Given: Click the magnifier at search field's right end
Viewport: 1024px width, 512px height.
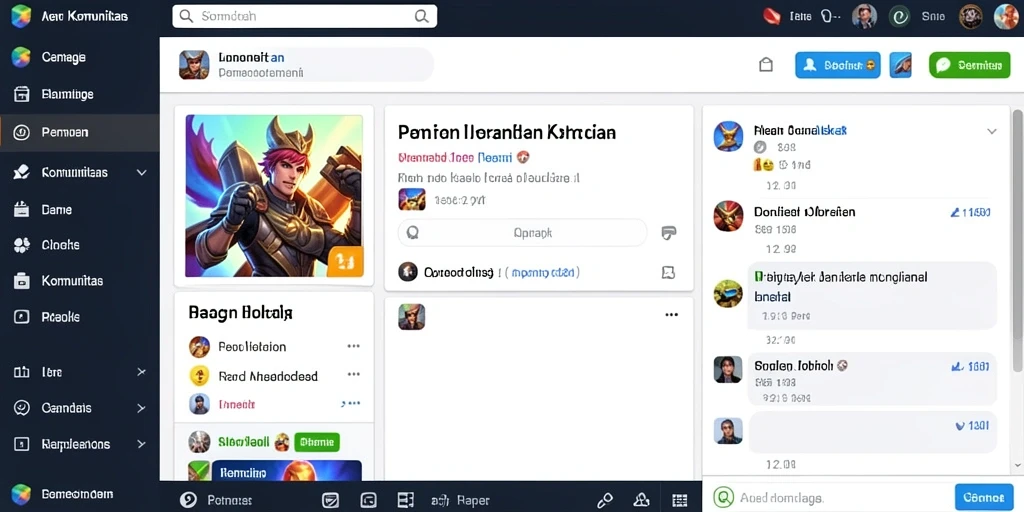Looking at the screenshot, I should (422, 16).
